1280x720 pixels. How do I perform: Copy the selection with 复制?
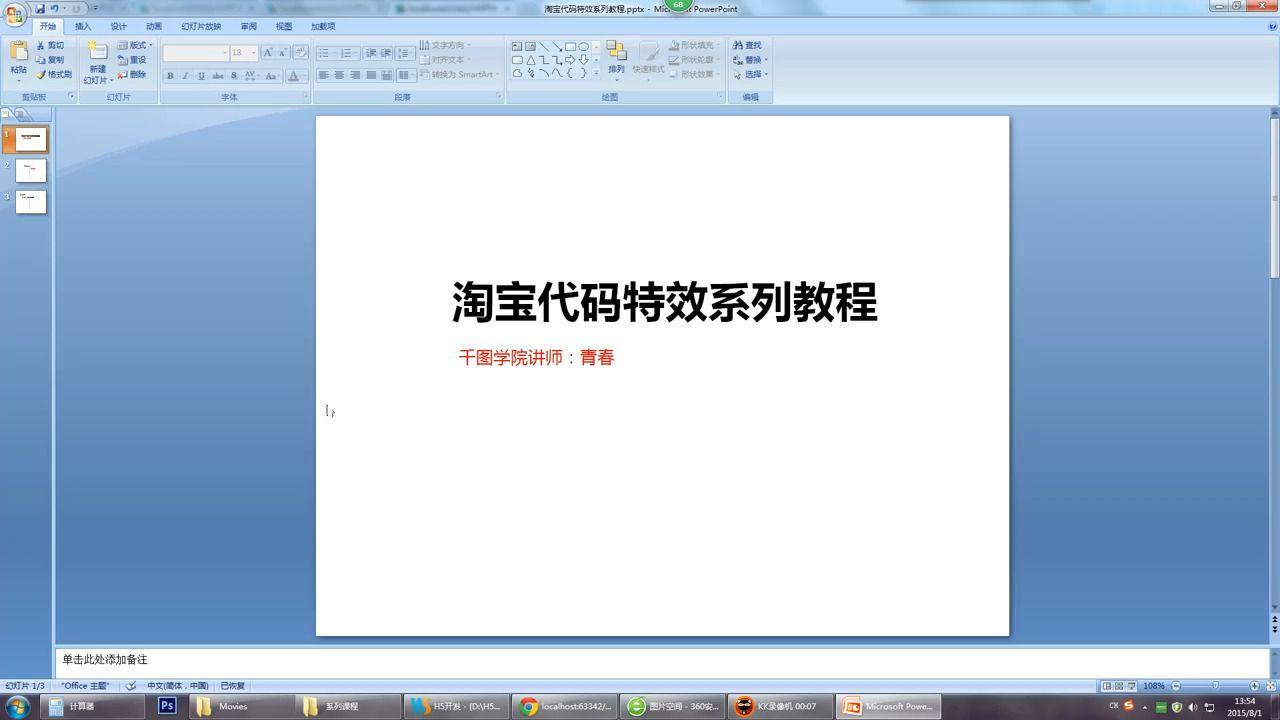coord(50,60)
